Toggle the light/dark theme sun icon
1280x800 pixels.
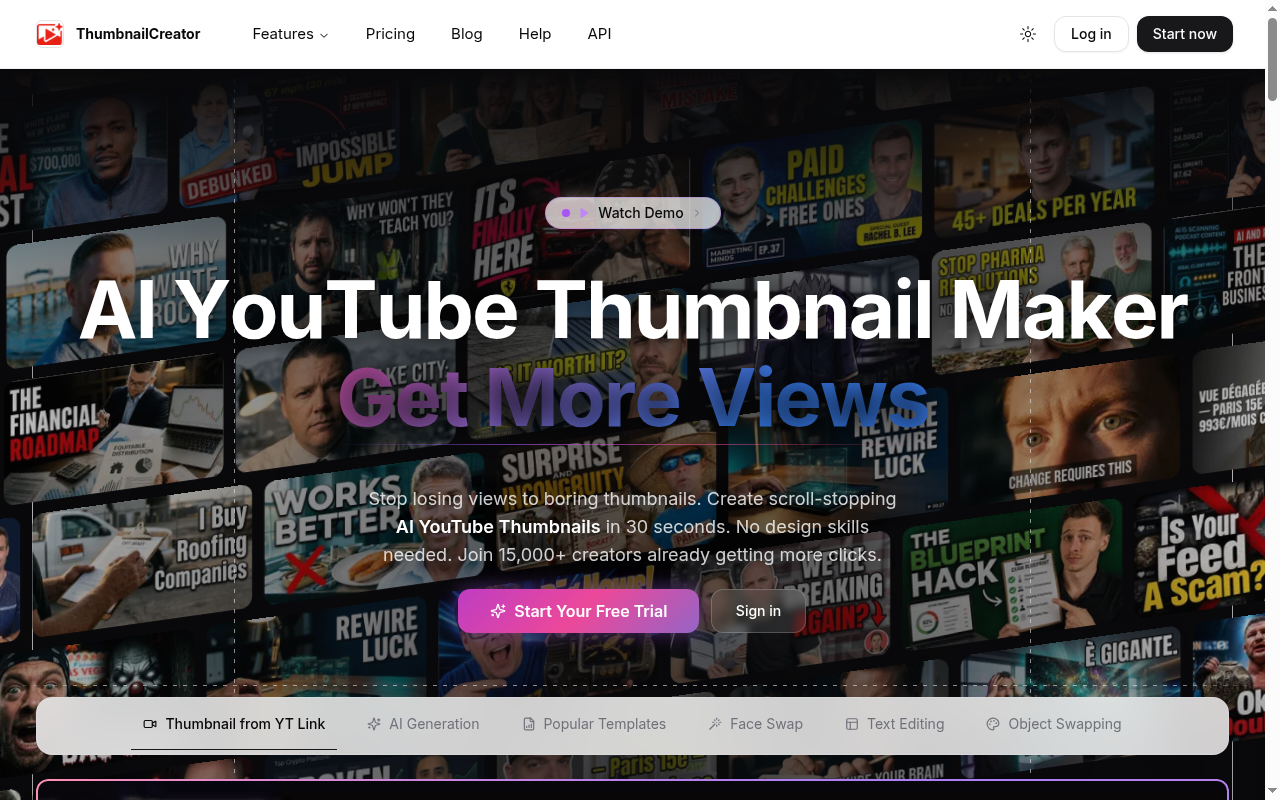1028,34
